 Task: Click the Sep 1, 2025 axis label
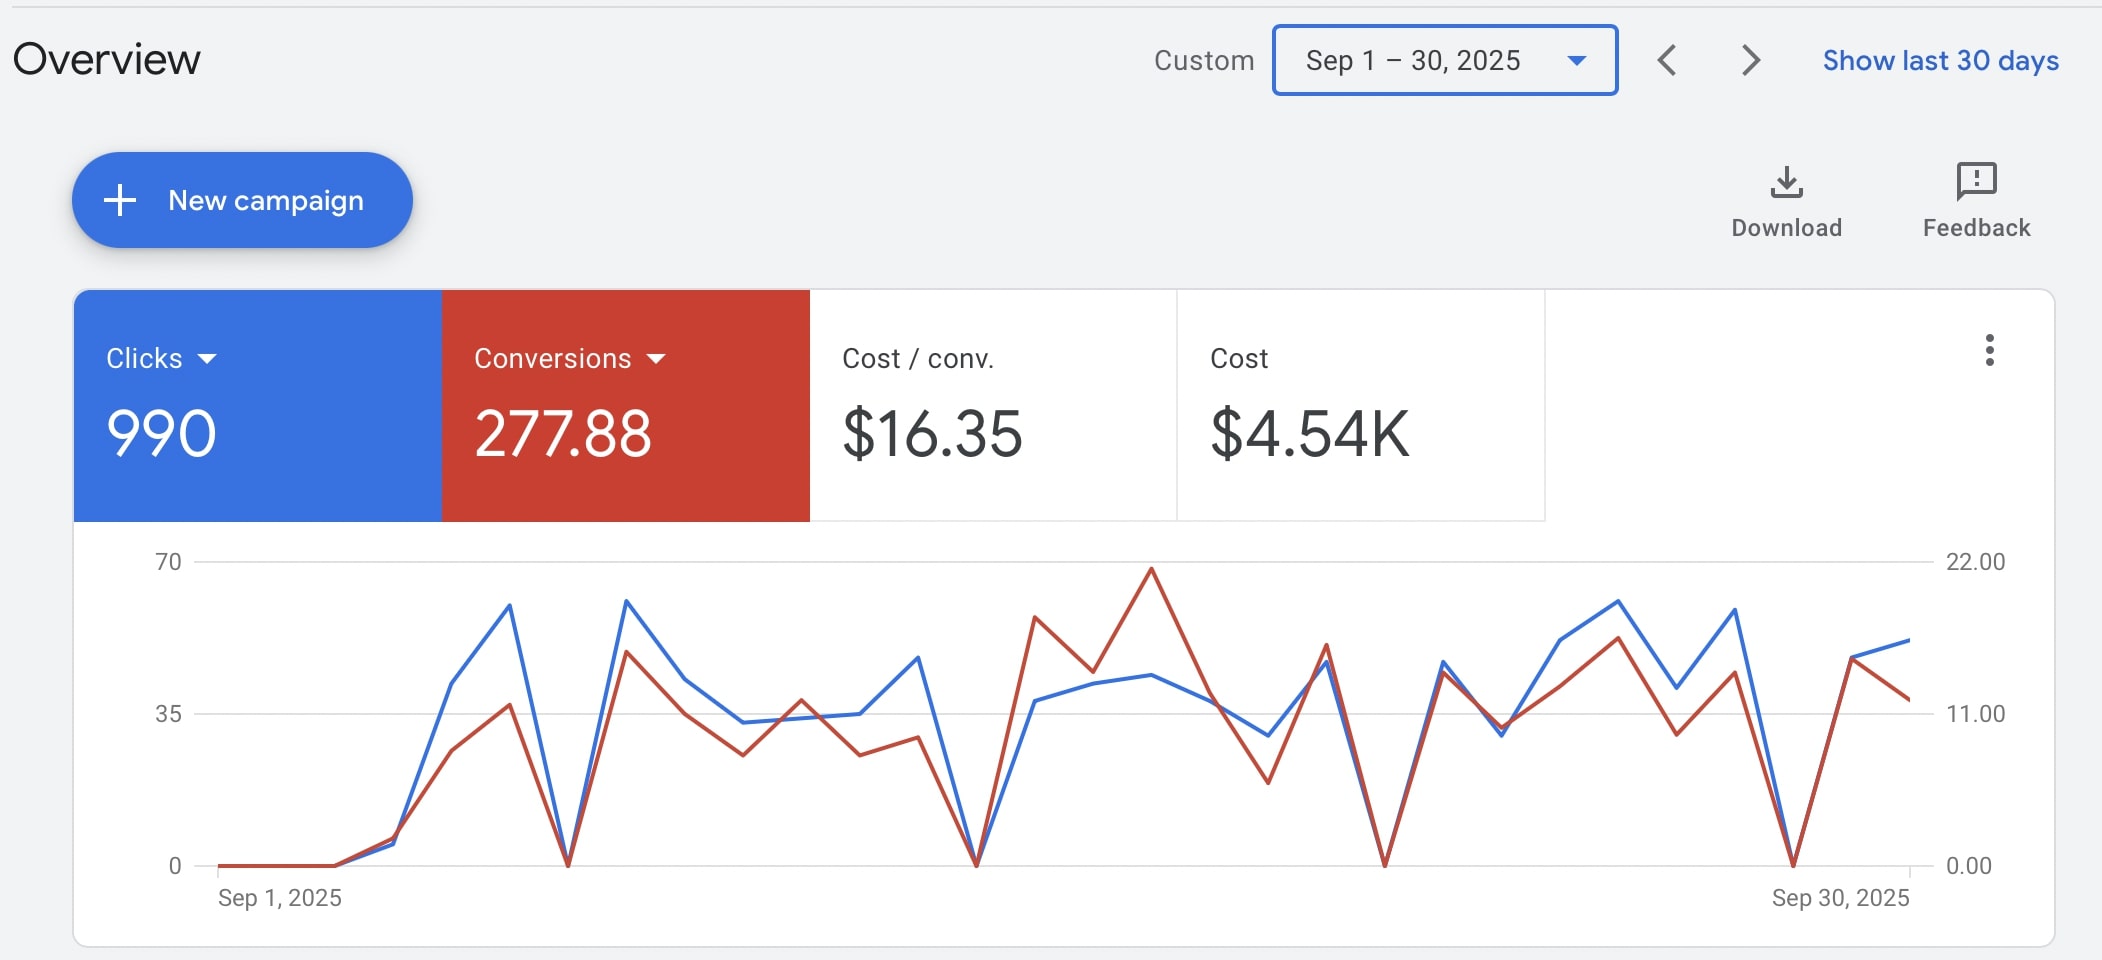click(280, 898)
